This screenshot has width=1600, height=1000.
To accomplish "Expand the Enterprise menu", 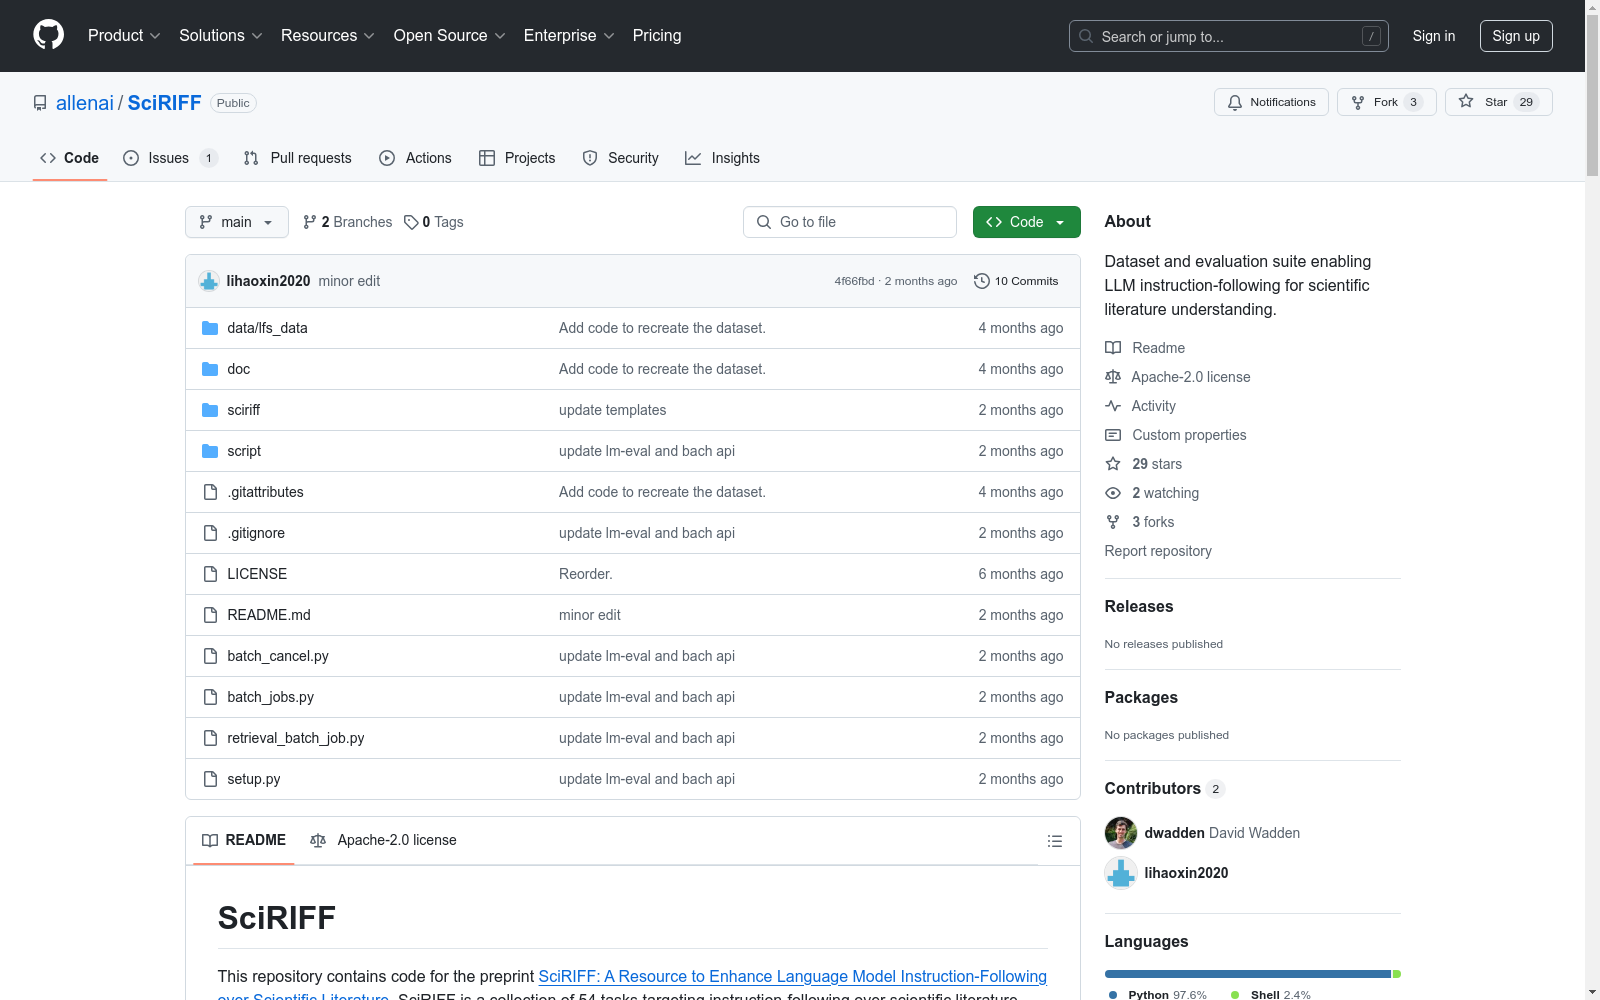I will tap(569, 36).
